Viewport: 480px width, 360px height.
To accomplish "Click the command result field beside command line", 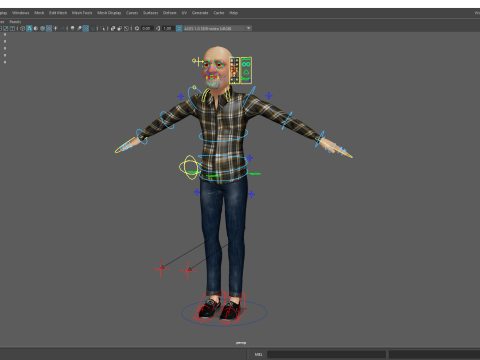I will point(434,354).
